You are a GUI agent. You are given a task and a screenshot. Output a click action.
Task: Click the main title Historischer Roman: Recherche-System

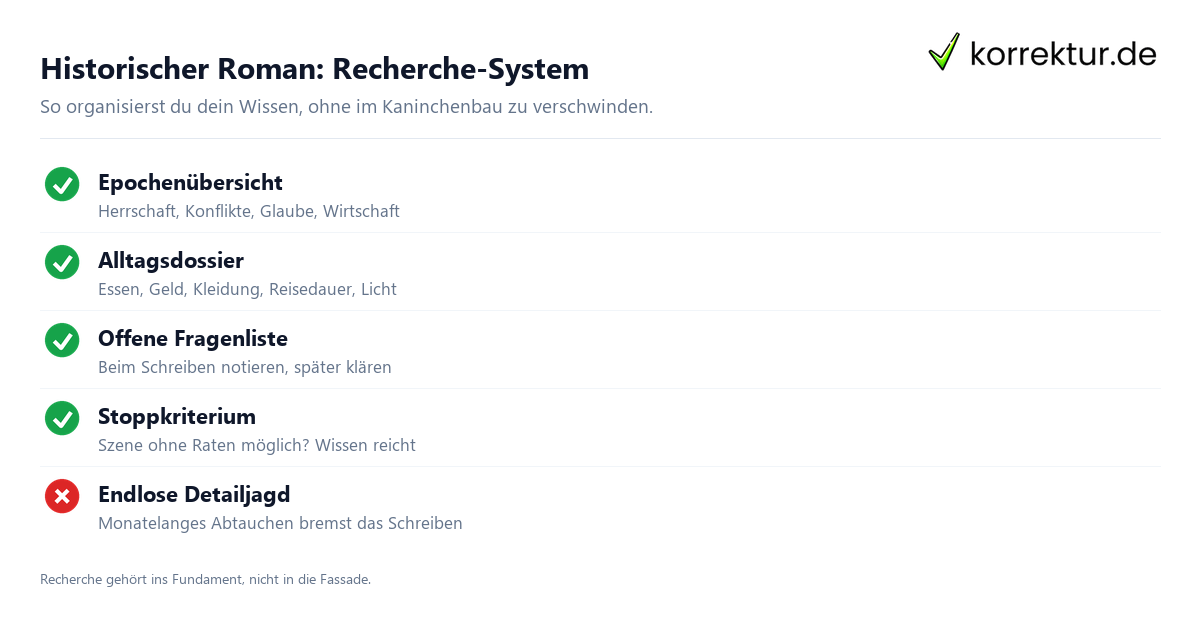(x=314, y=69)
